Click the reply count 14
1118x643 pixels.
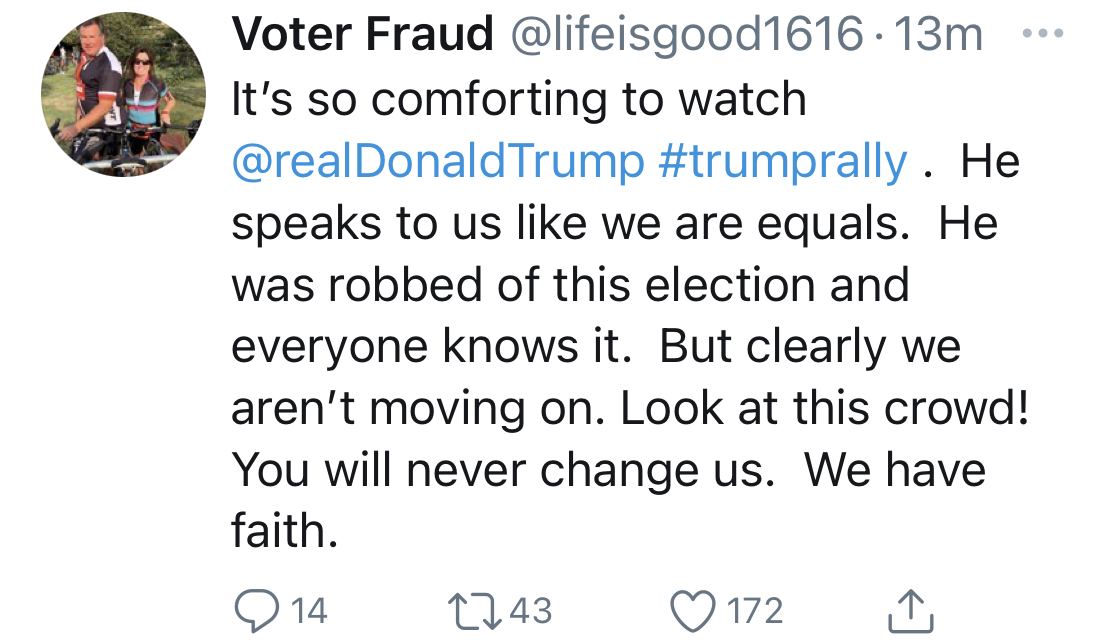tap(309, 610)
